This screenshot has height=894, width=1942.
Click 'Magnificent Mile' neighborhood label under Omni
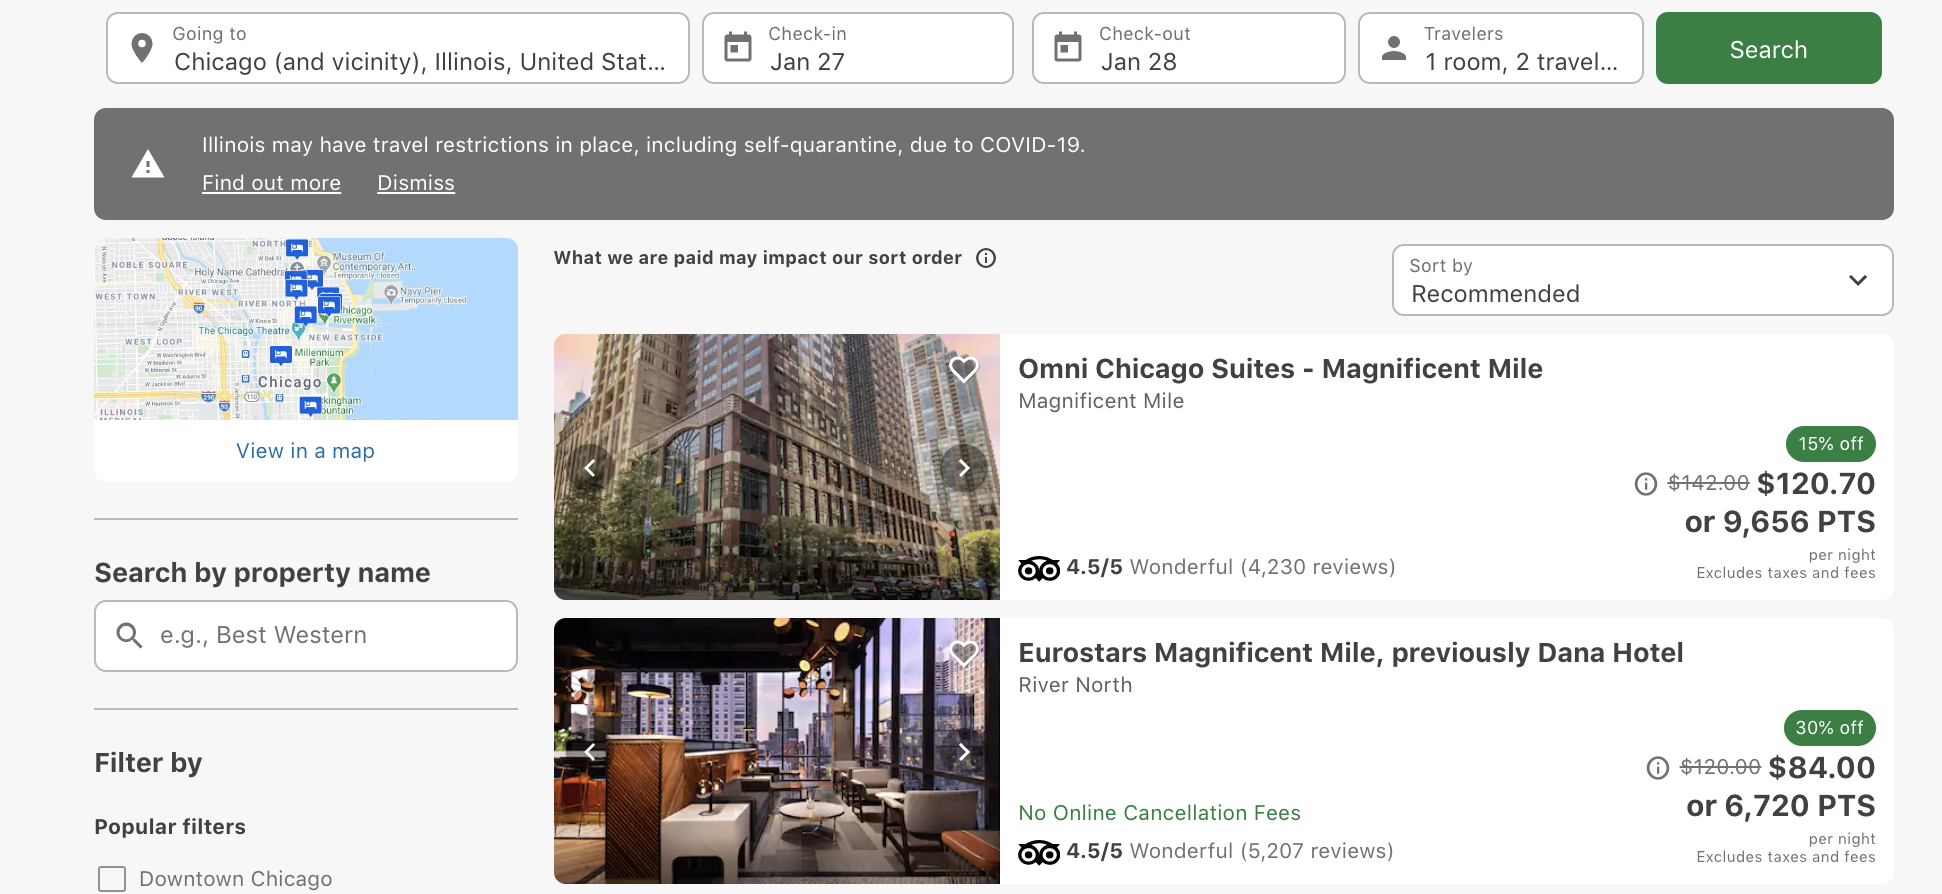[1101, 401]
